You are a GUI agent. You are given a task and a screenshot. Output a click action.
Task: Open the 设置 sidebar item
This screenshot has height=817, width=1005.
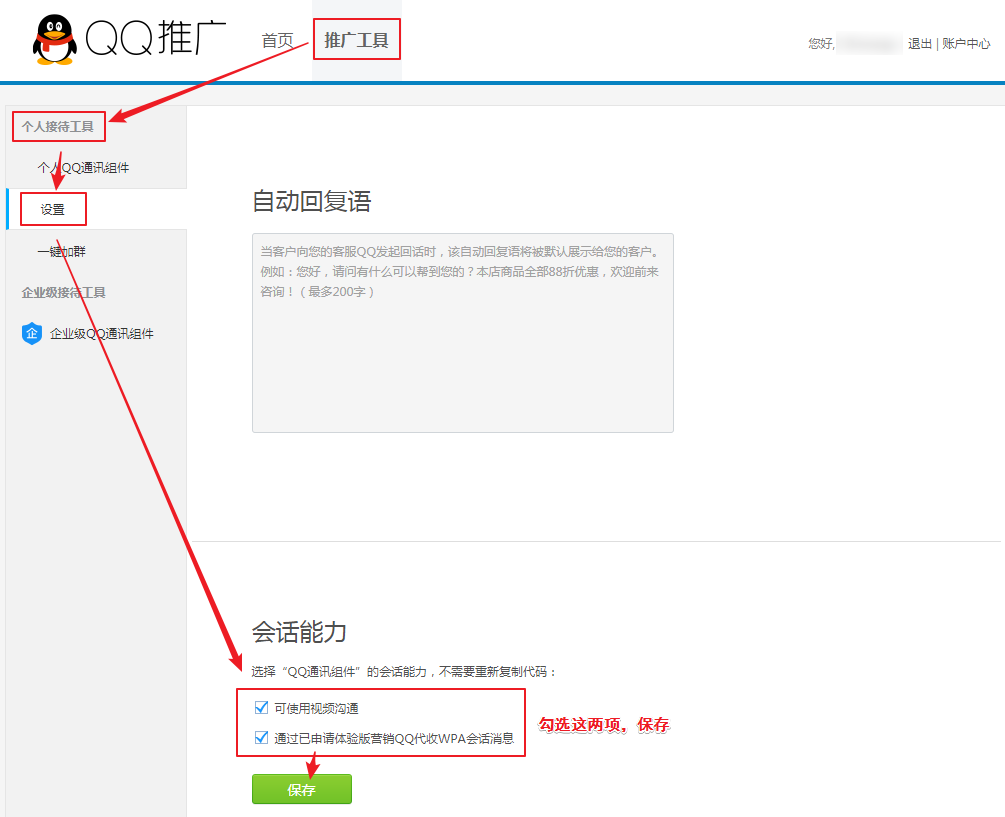point(53,210)
